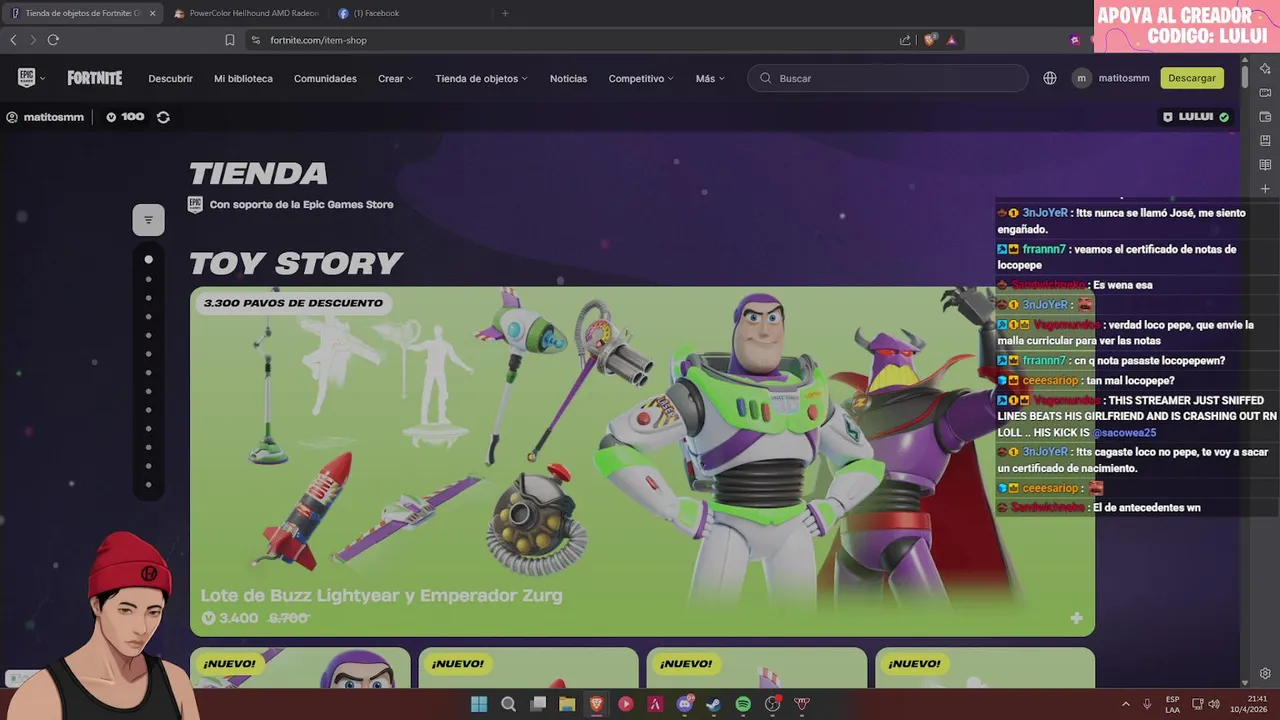Viewport: 1280px width, 720px height.
Task: Open a new browser tab
Action: [505, 13]
